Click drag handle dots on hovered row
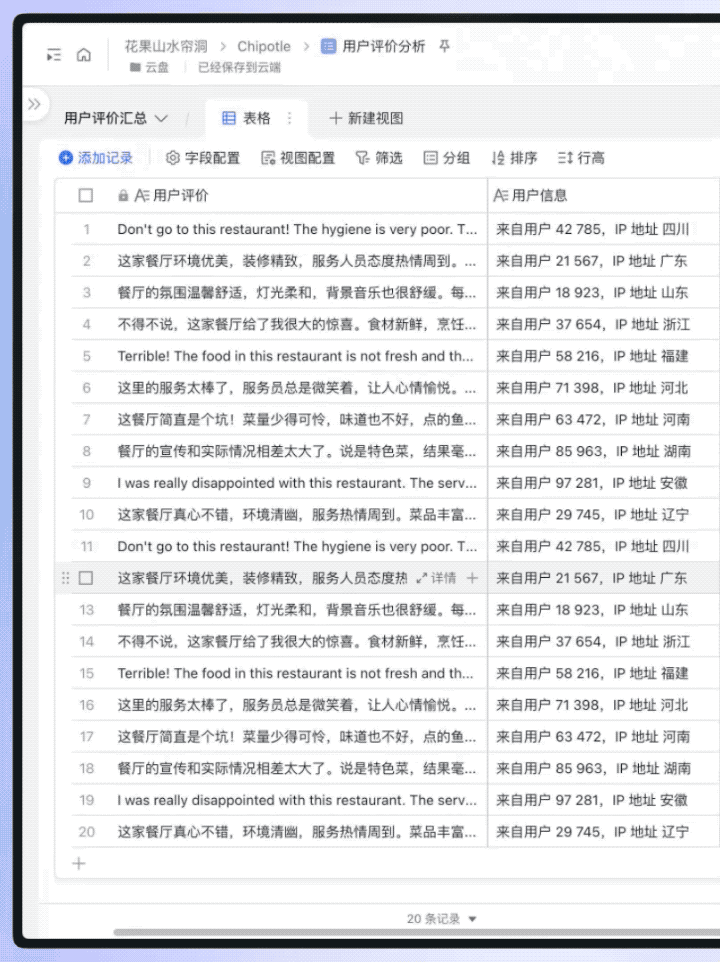Screen dimensions: 720x962 (x=66, y=578)
